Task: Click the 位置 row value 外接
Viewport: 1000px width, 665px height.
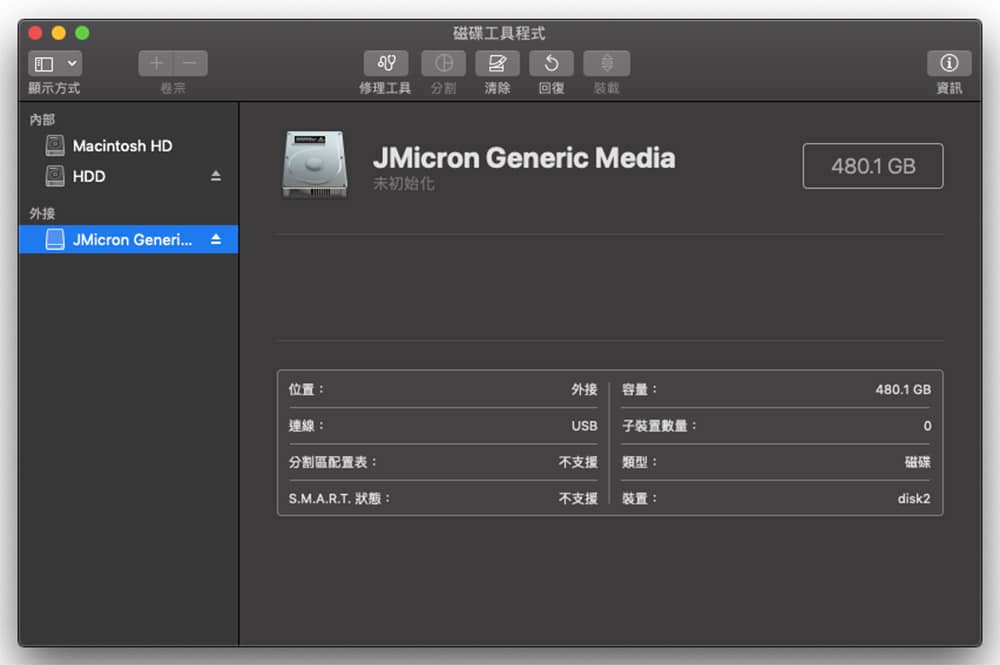Action: pyautogui.click(x=584, y=390)
